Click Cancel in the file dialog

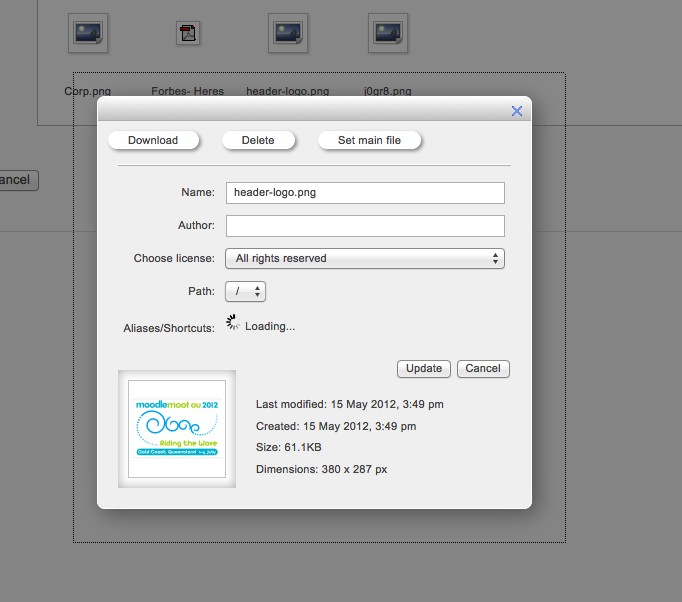coord(483,368)
